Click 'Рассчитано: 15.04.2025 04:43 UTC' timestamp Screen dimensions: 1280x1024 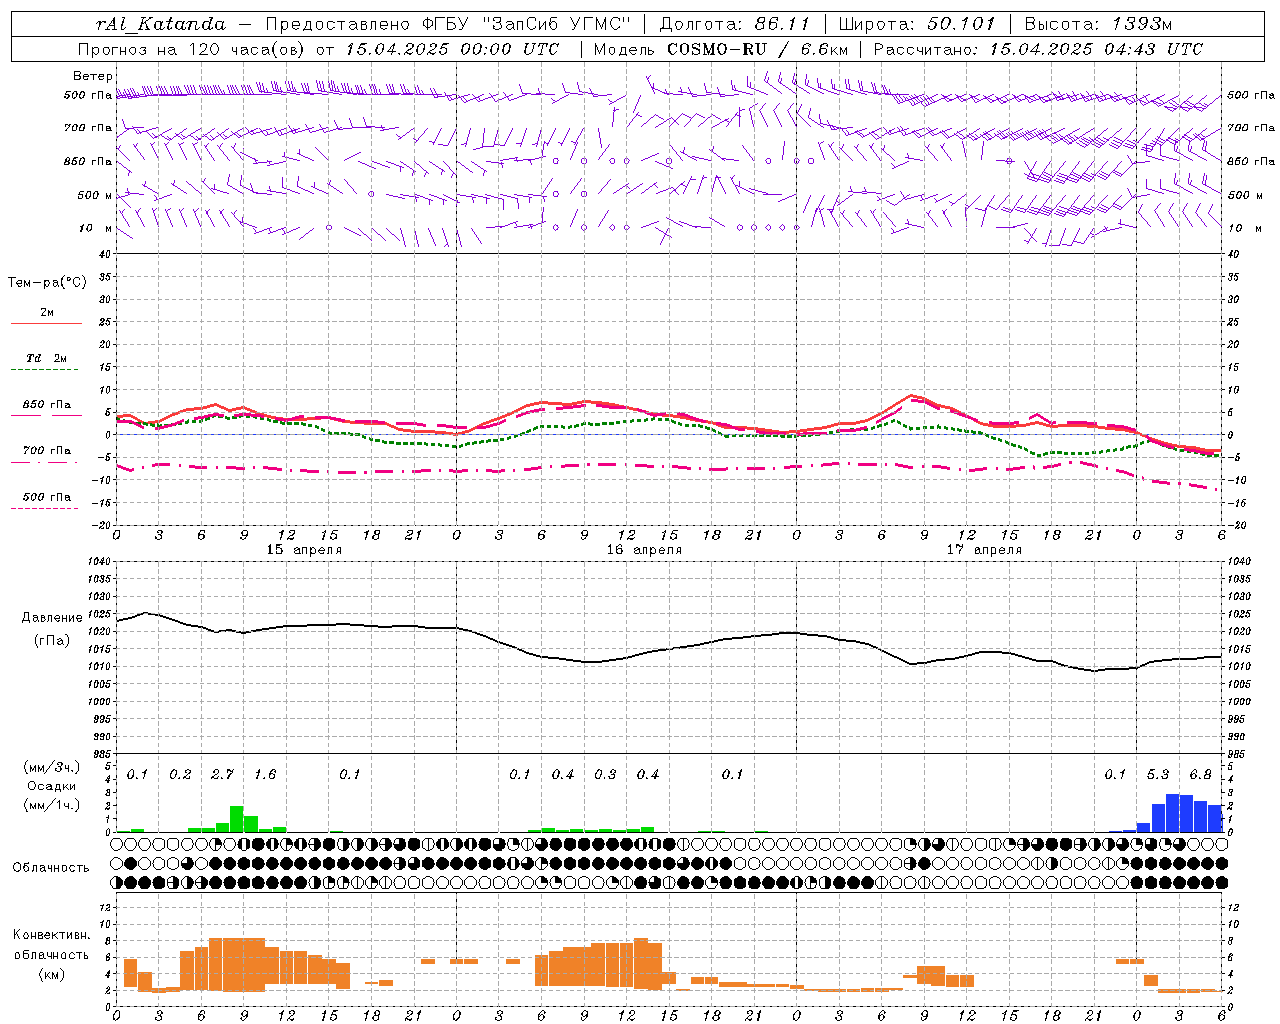tap(1038, 49)
